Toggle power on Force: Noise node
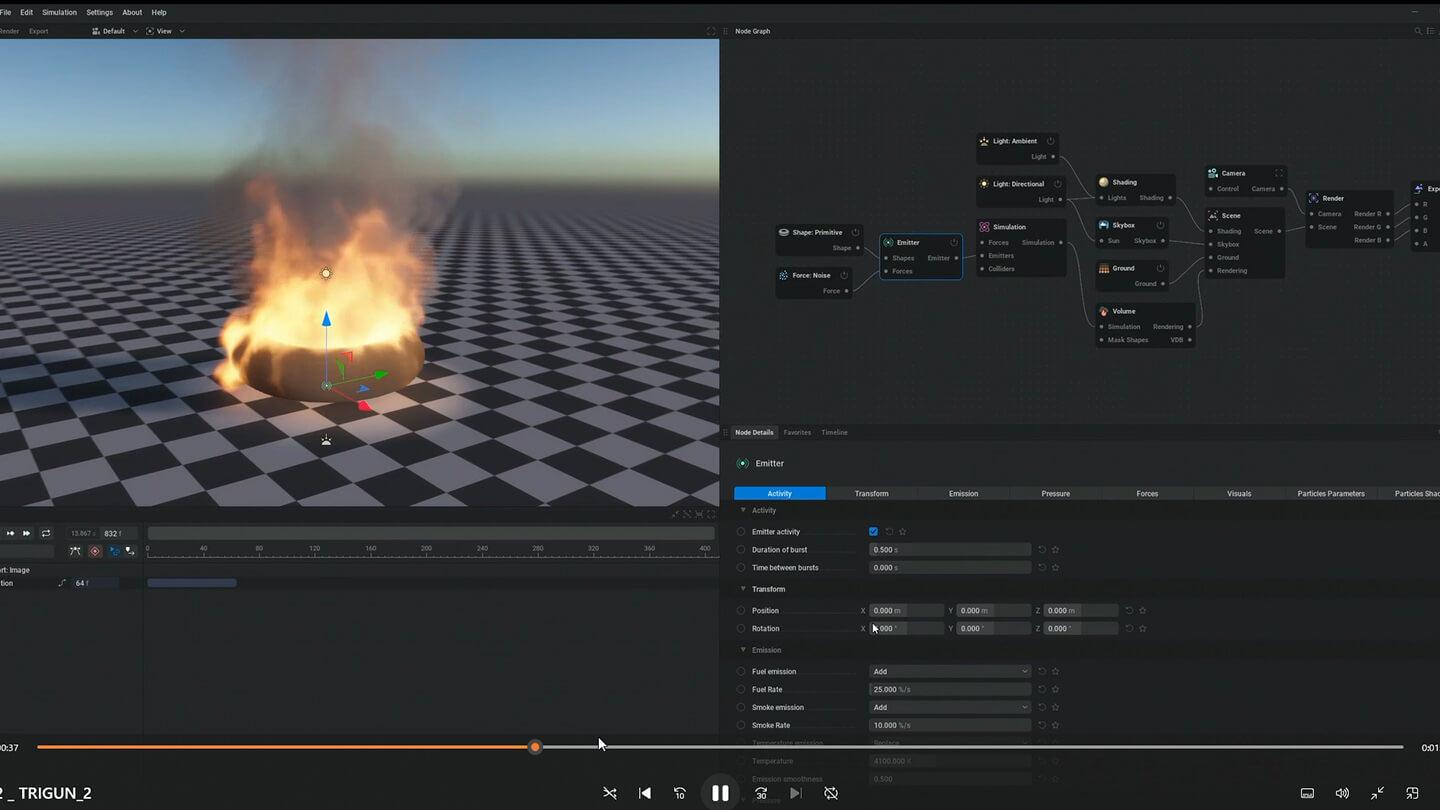Image resolution: width=1440 pixels, height=810 pixels. click(x=844, y=275)
